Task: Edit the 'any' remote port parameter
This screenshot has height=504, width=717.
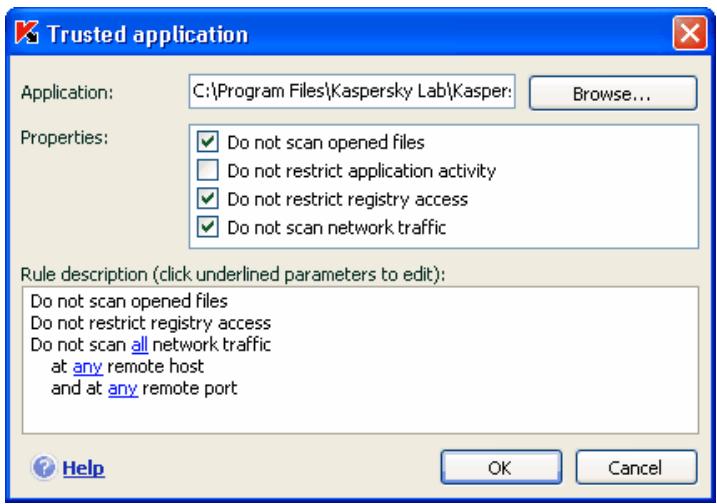Action: coord(123,389)
